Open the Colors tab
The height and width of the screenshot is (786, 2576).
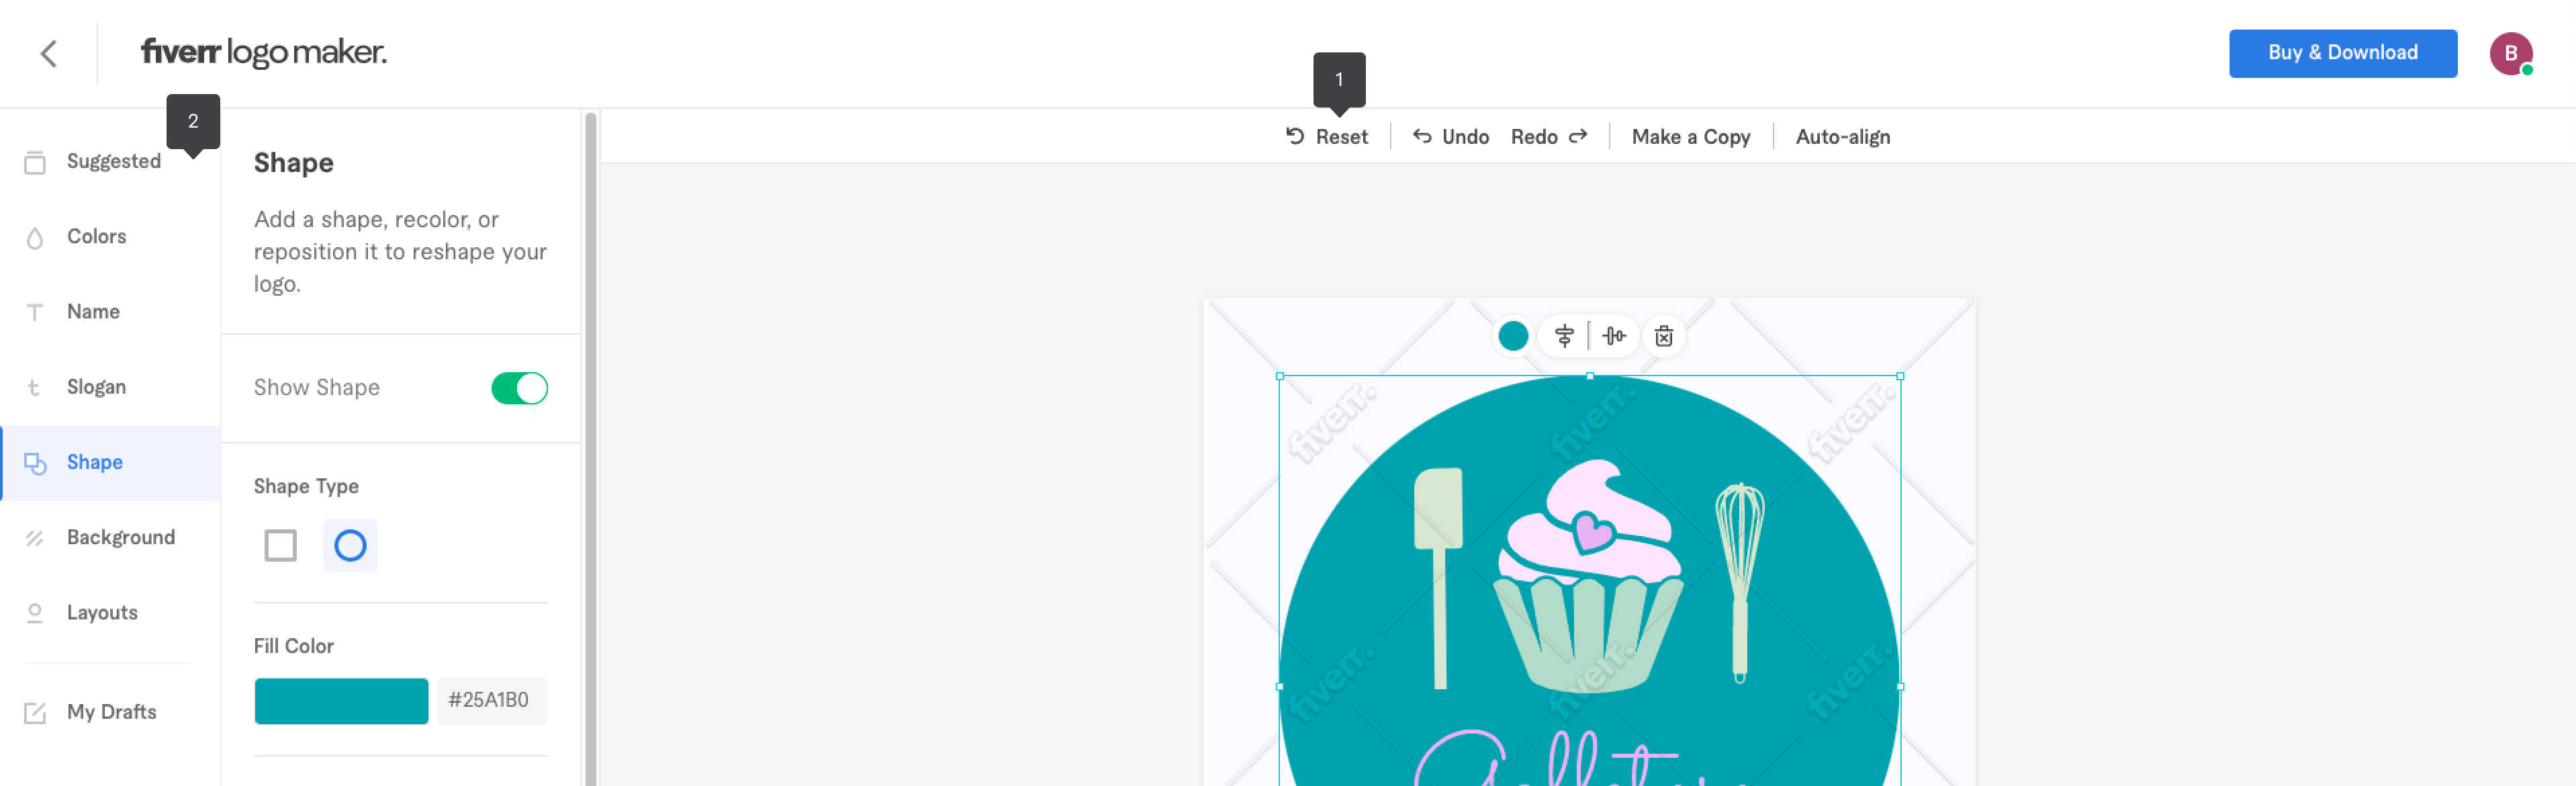(96, 237)
